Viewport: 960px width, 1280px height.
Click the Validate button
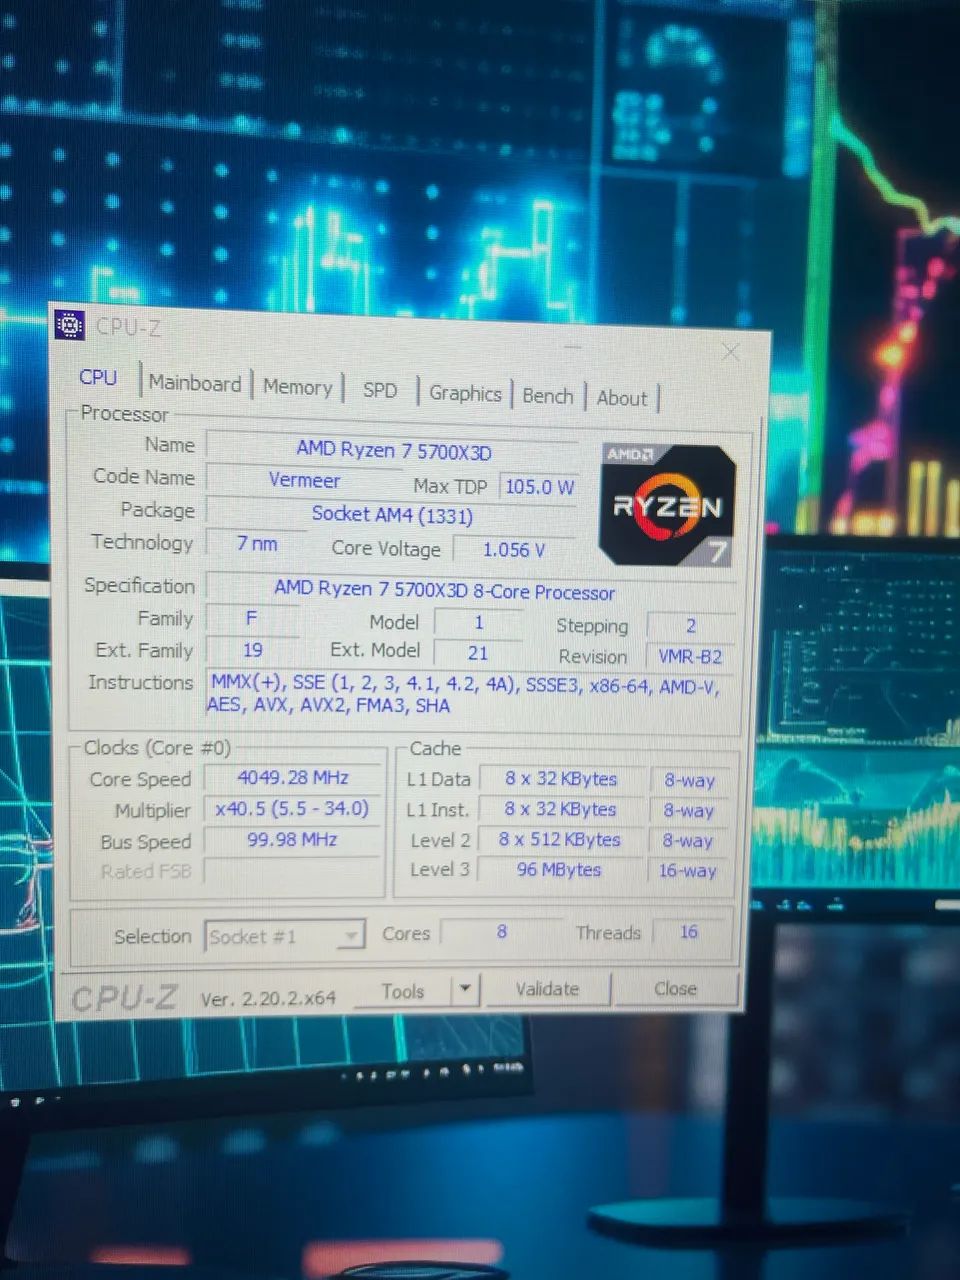point(547,989)
